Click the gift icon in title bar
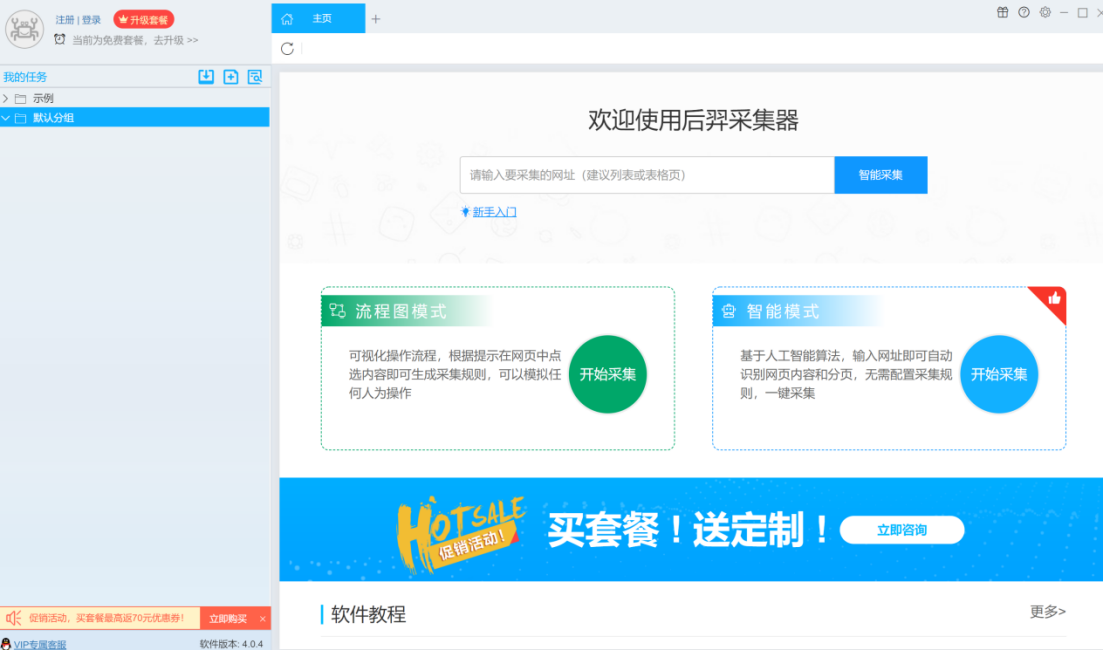The height and width of the screenshot is (651, 1104). 1003,12
